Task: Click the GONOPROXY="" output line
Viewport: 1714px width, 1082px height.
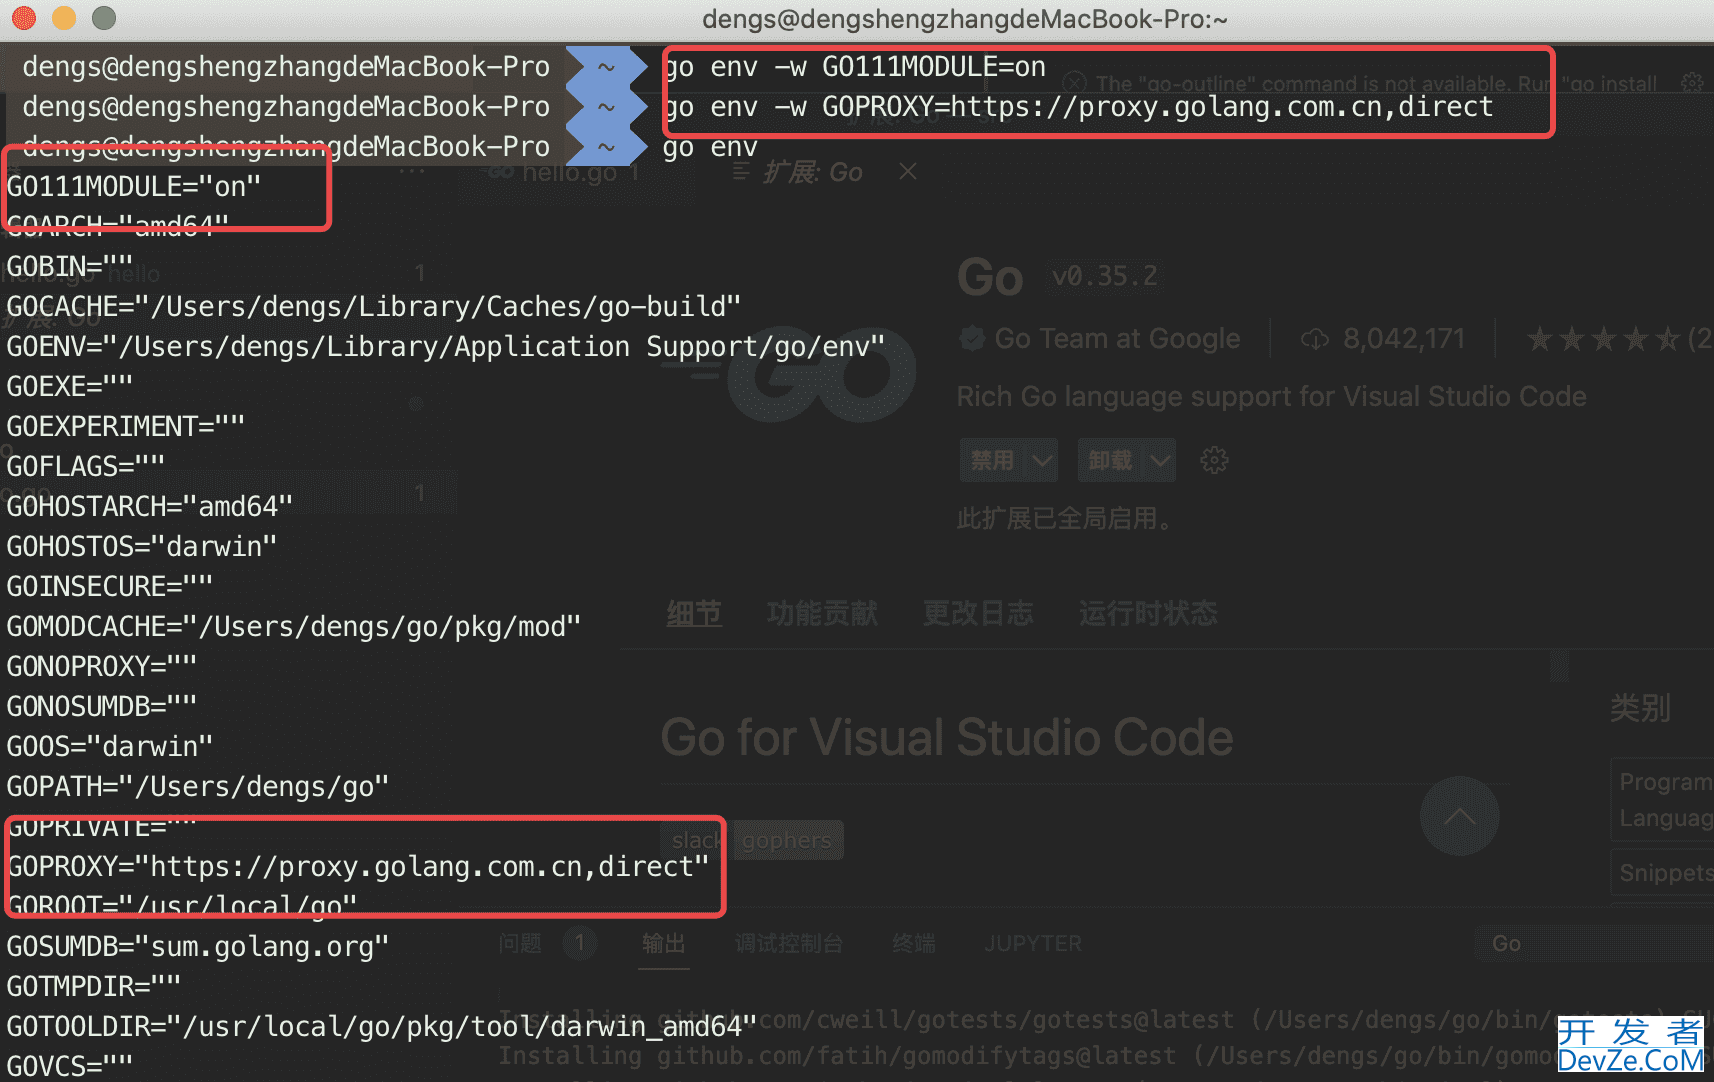Action: coord(102,667)
